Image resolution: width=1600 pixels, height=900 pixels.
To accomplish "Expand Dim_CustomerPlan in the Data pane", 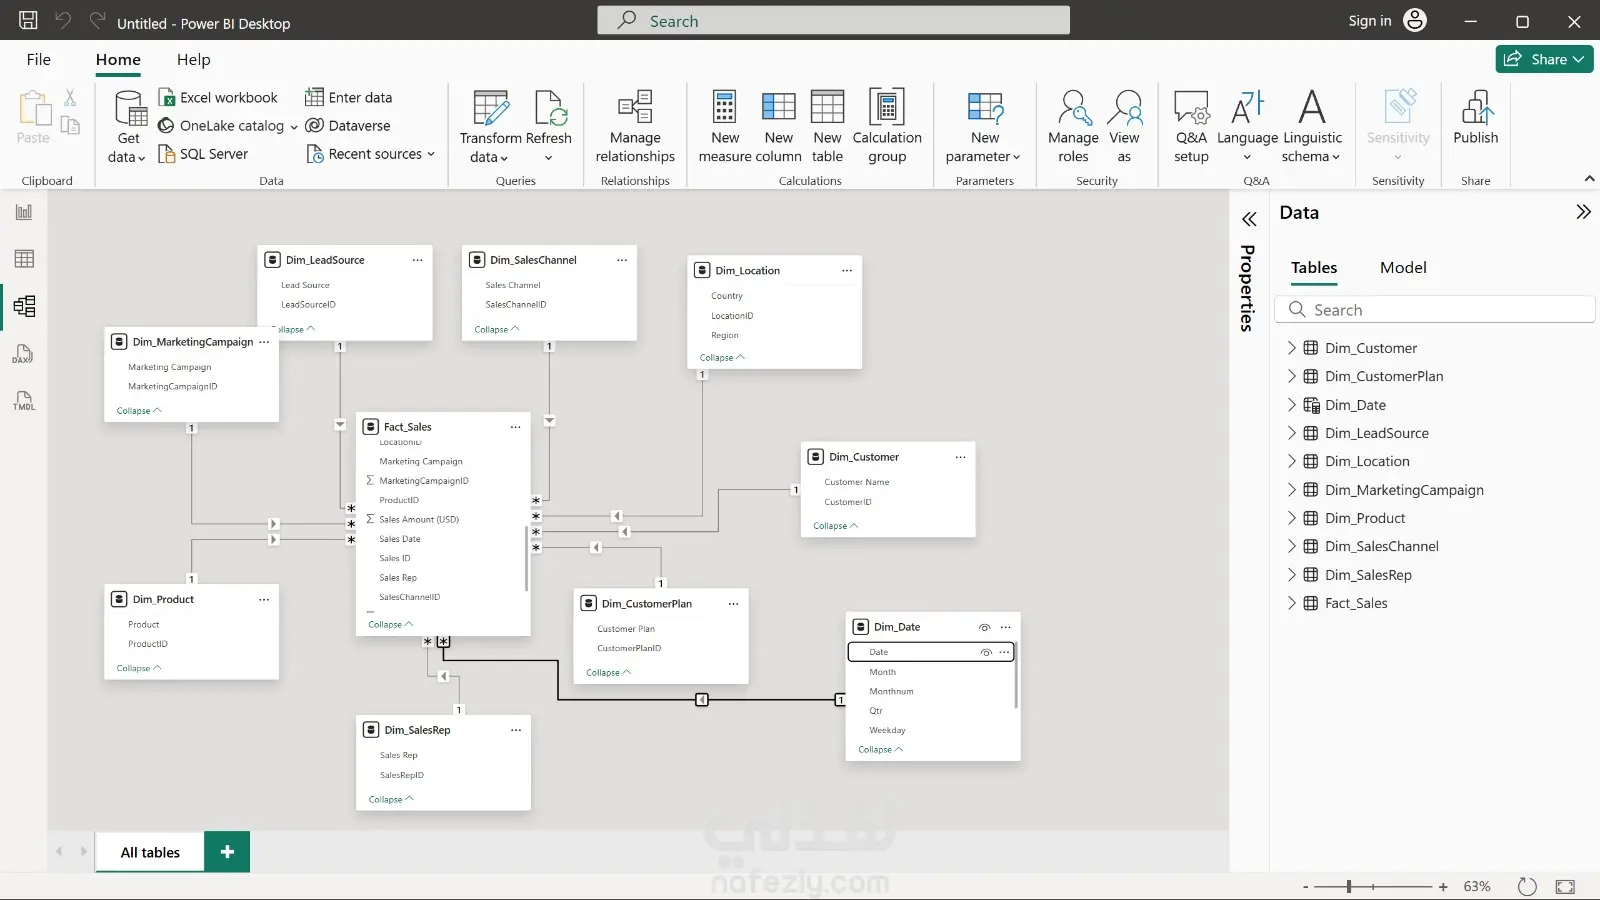I will point(1291,376).
